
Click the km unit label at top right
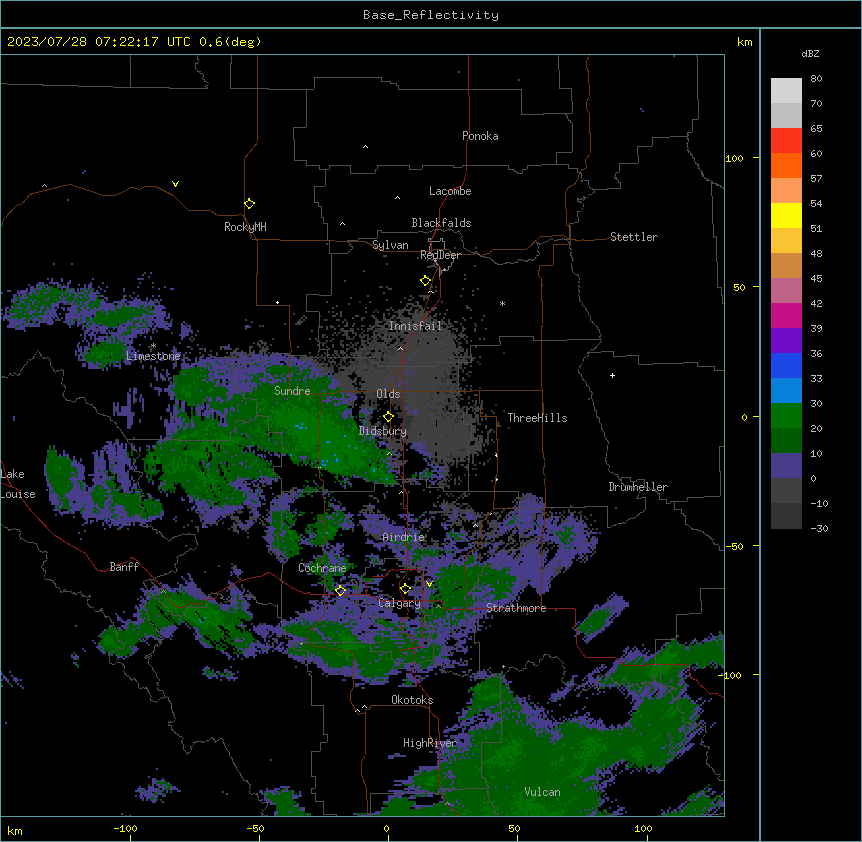click(x=744, y=42)
